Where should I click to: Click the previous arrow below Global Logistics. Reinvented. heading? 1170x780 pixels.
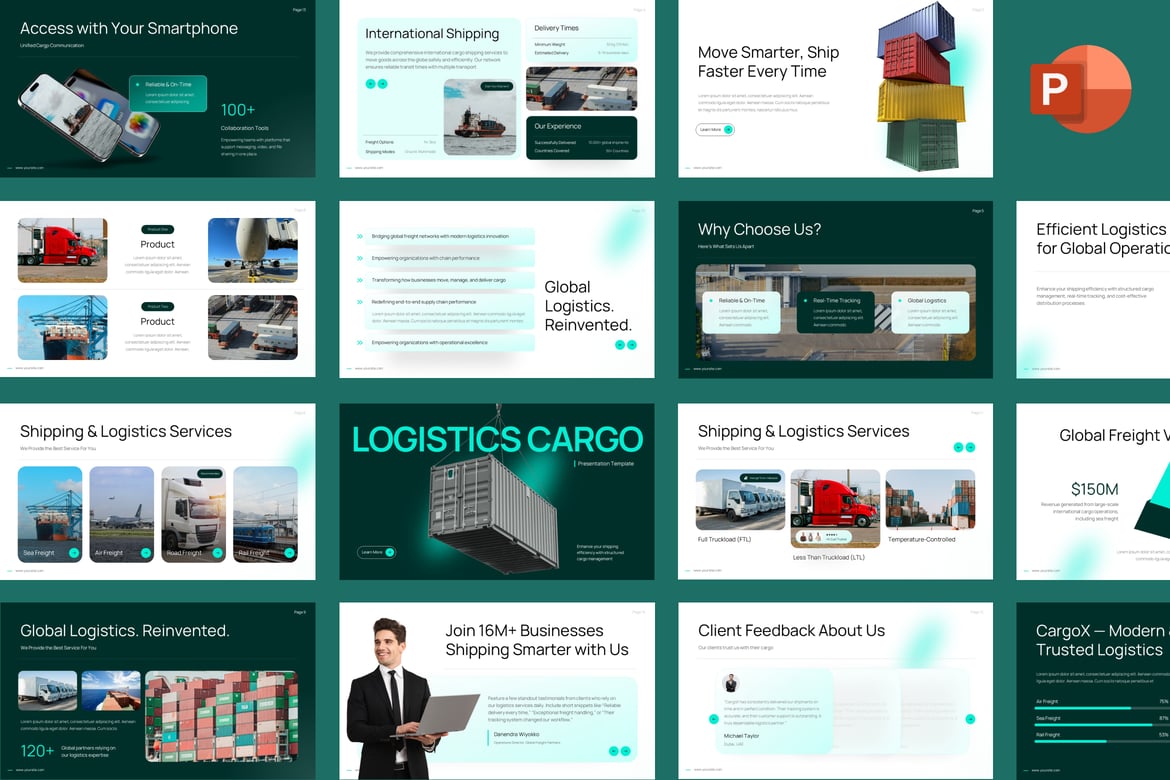click(619, 345)
